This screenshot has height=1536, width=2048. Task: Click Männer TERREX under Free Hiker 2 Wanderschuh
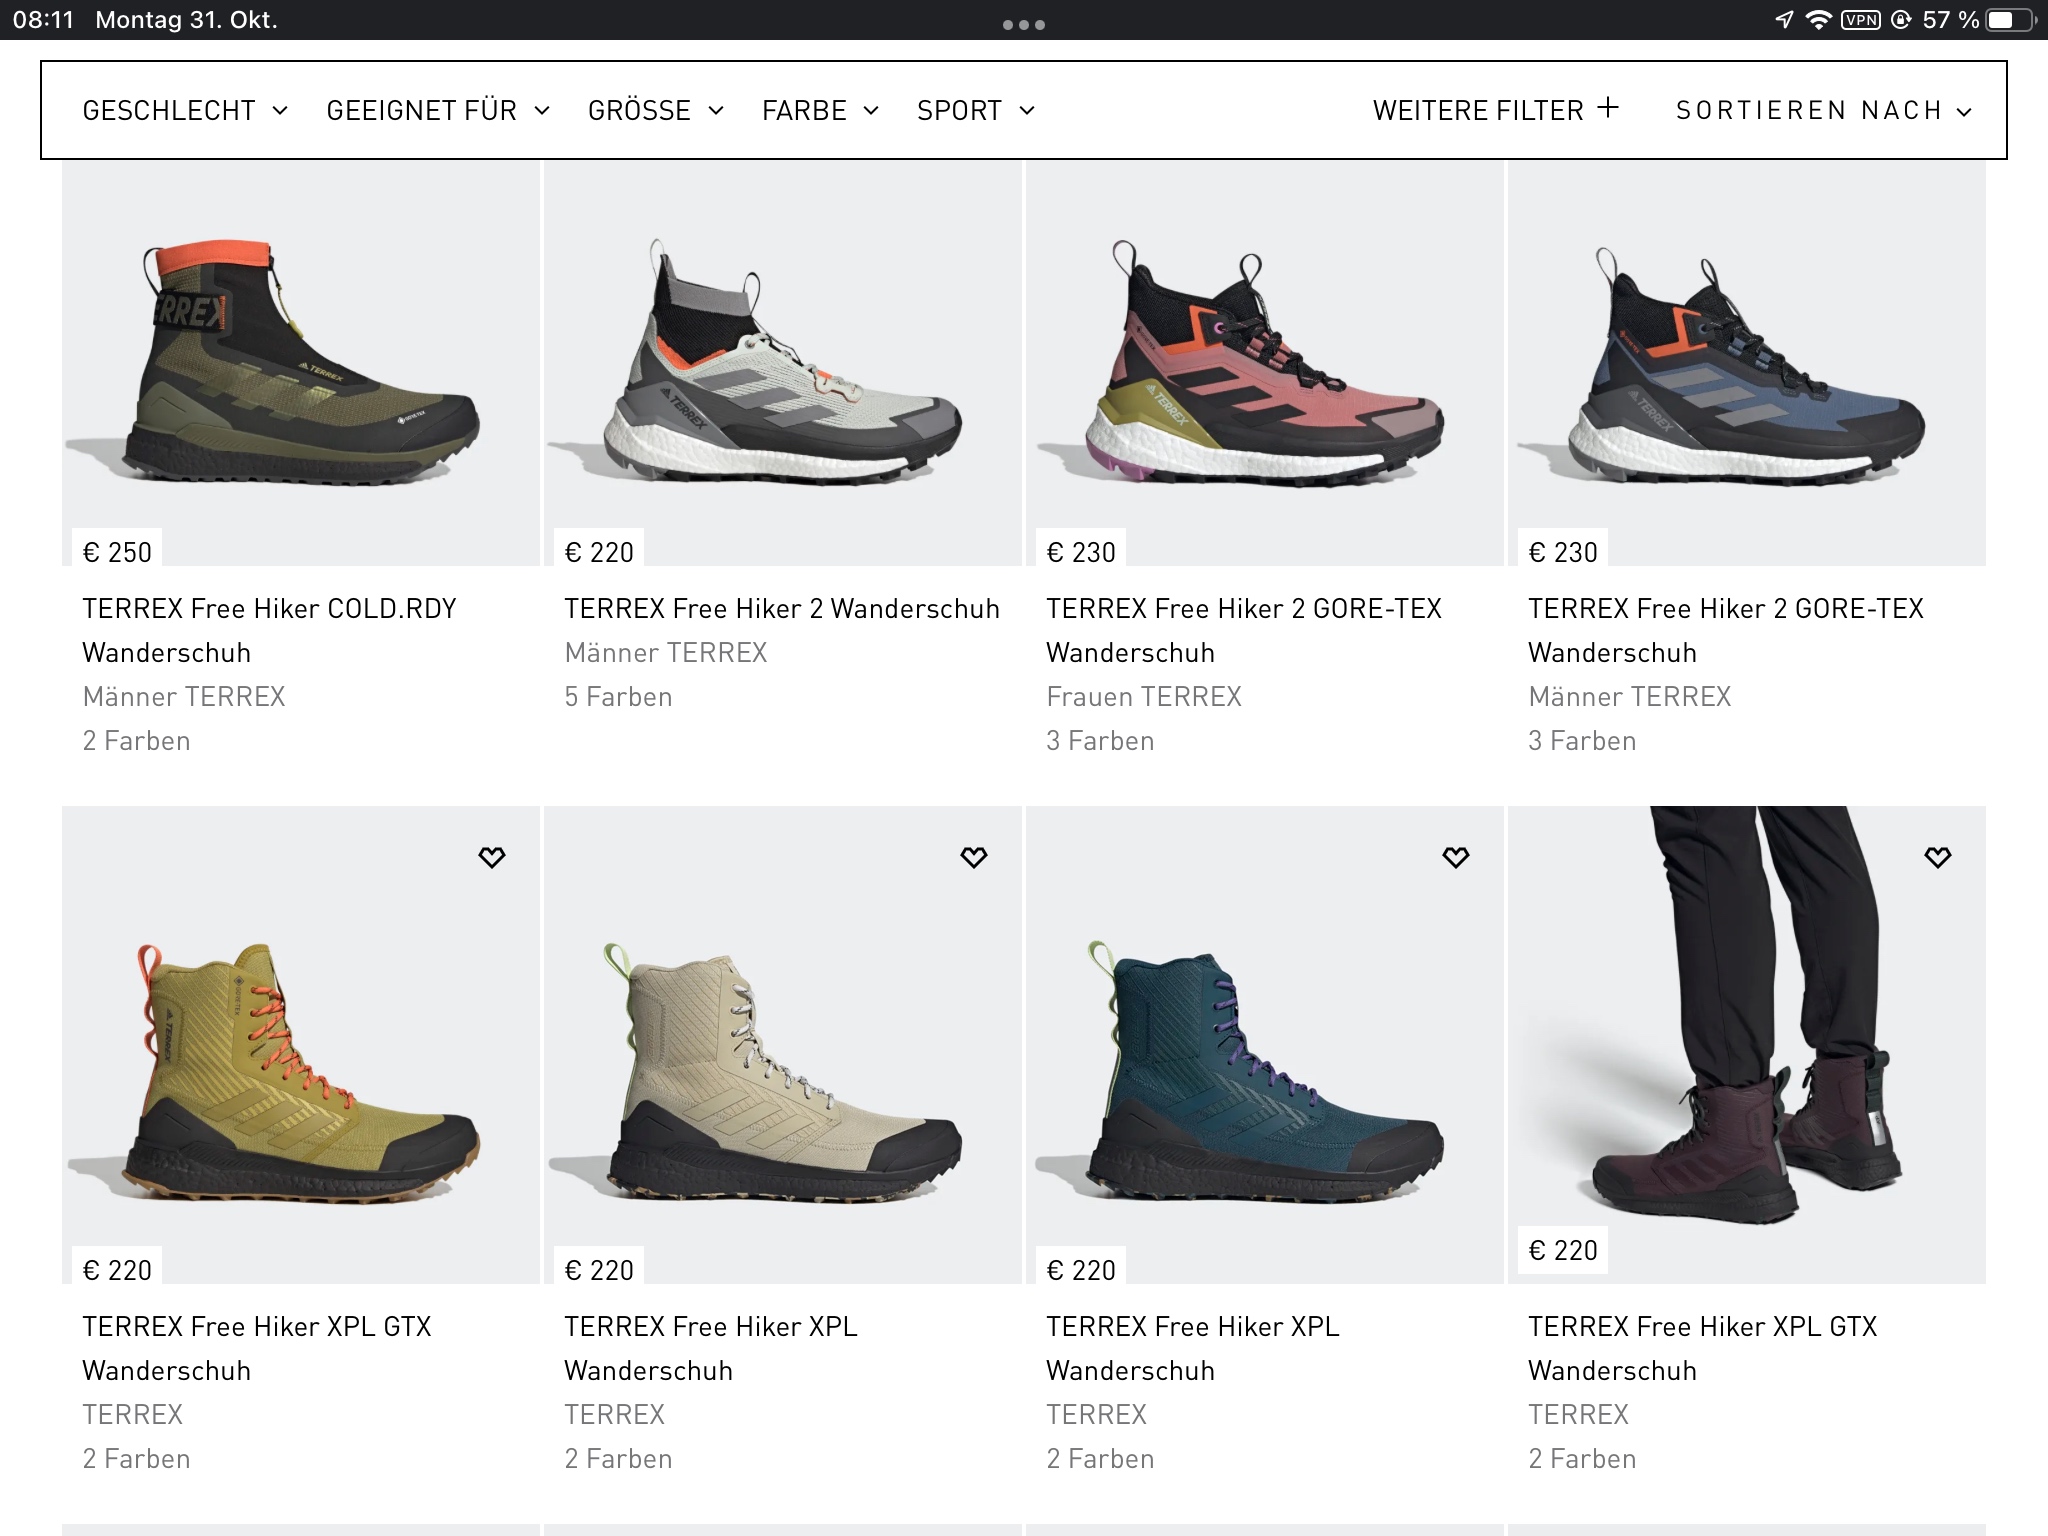tap(666, 653)
